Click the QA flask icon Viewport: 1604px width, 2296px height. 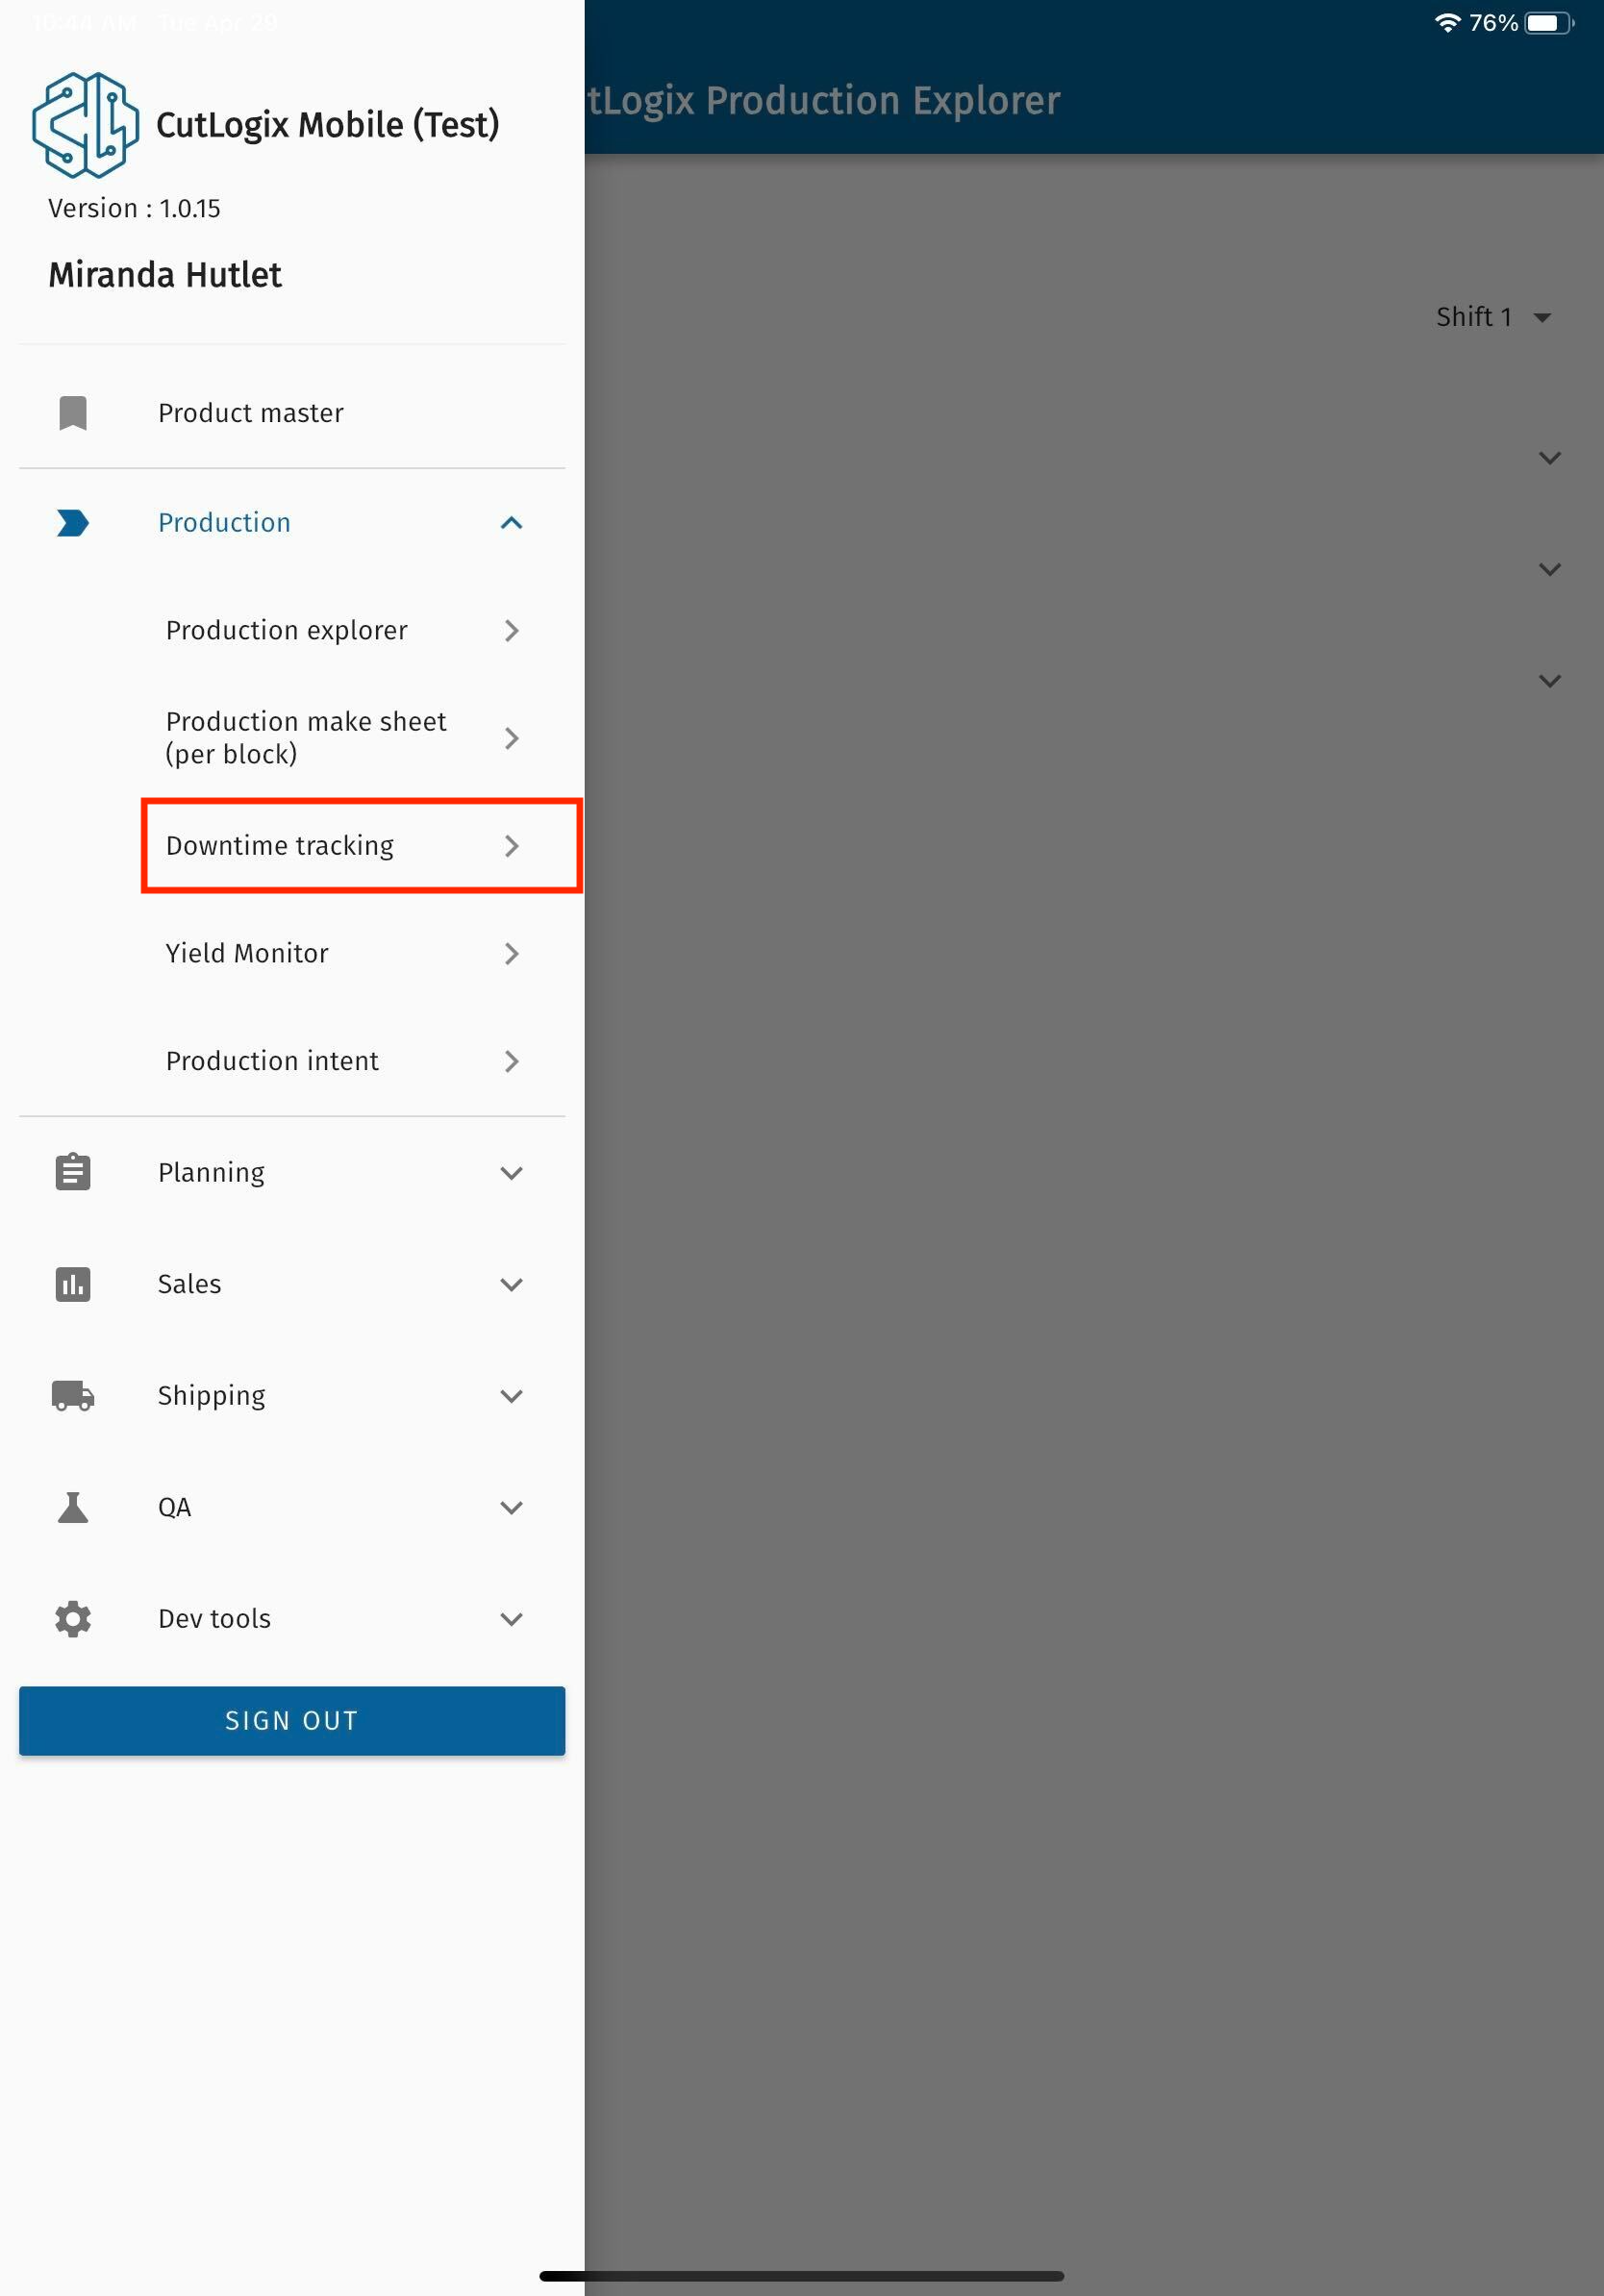(73, 1507)
